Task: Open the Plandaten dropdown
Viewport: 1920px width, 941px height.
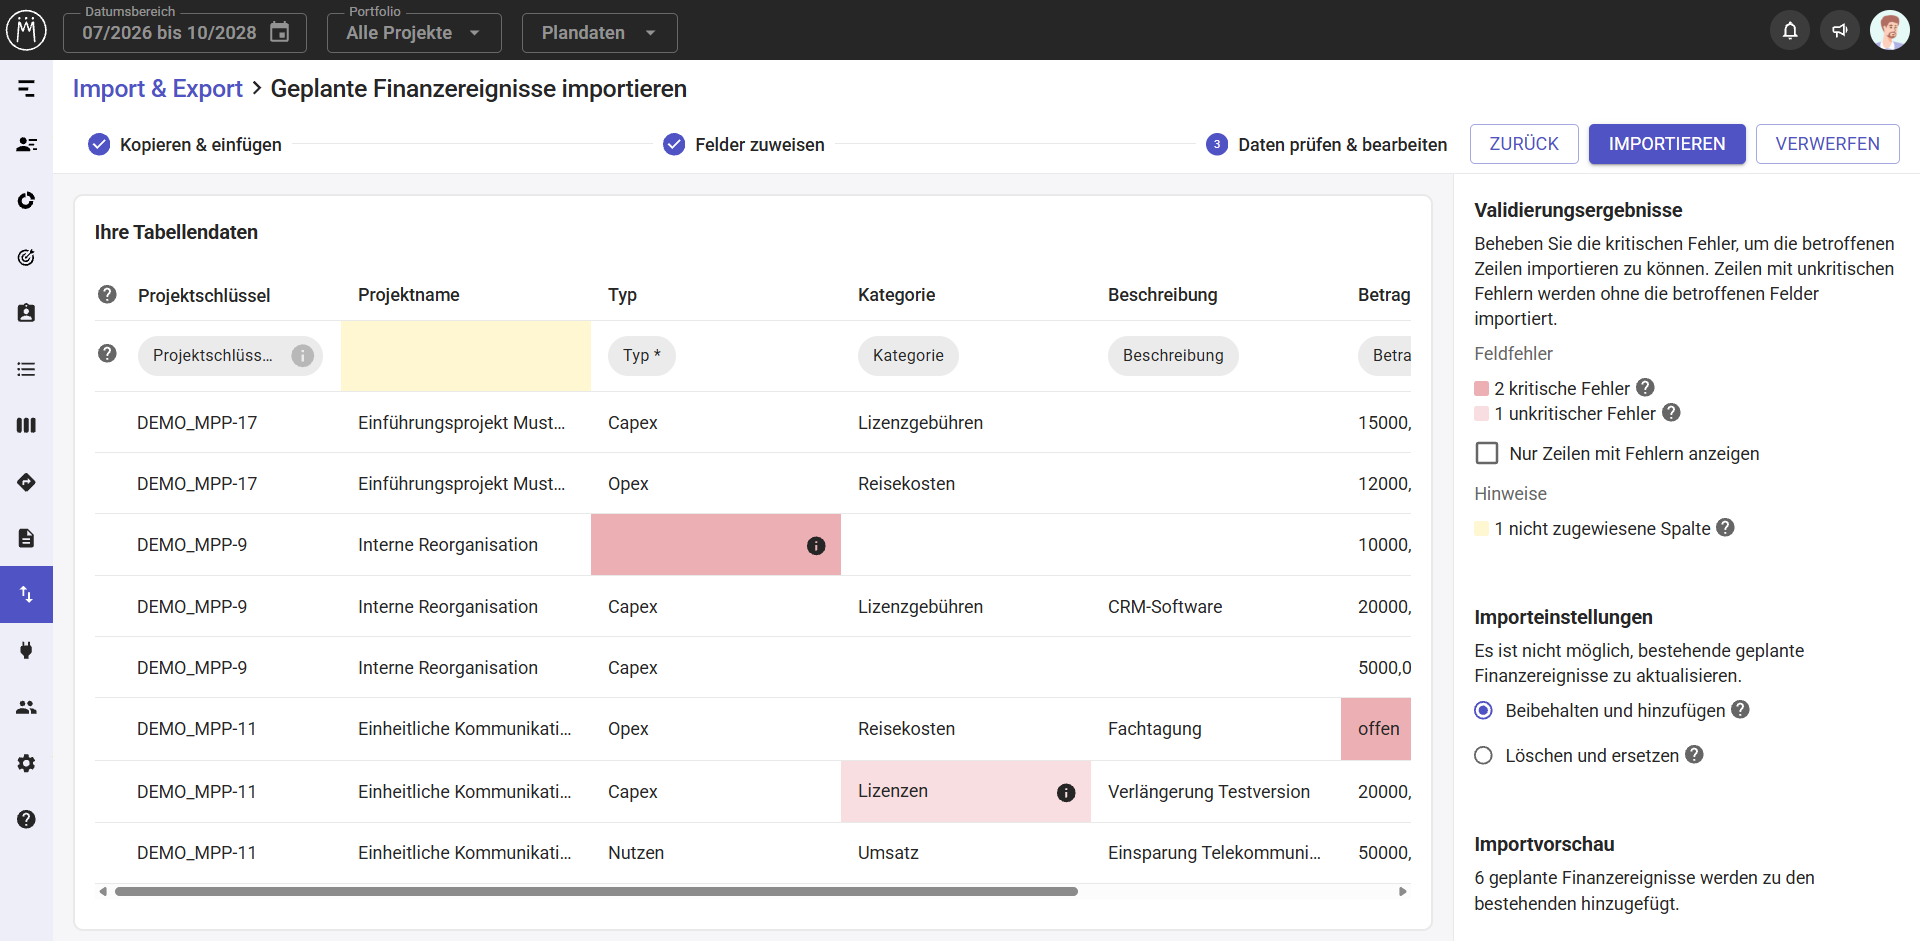Action: (x=599, y=32)
